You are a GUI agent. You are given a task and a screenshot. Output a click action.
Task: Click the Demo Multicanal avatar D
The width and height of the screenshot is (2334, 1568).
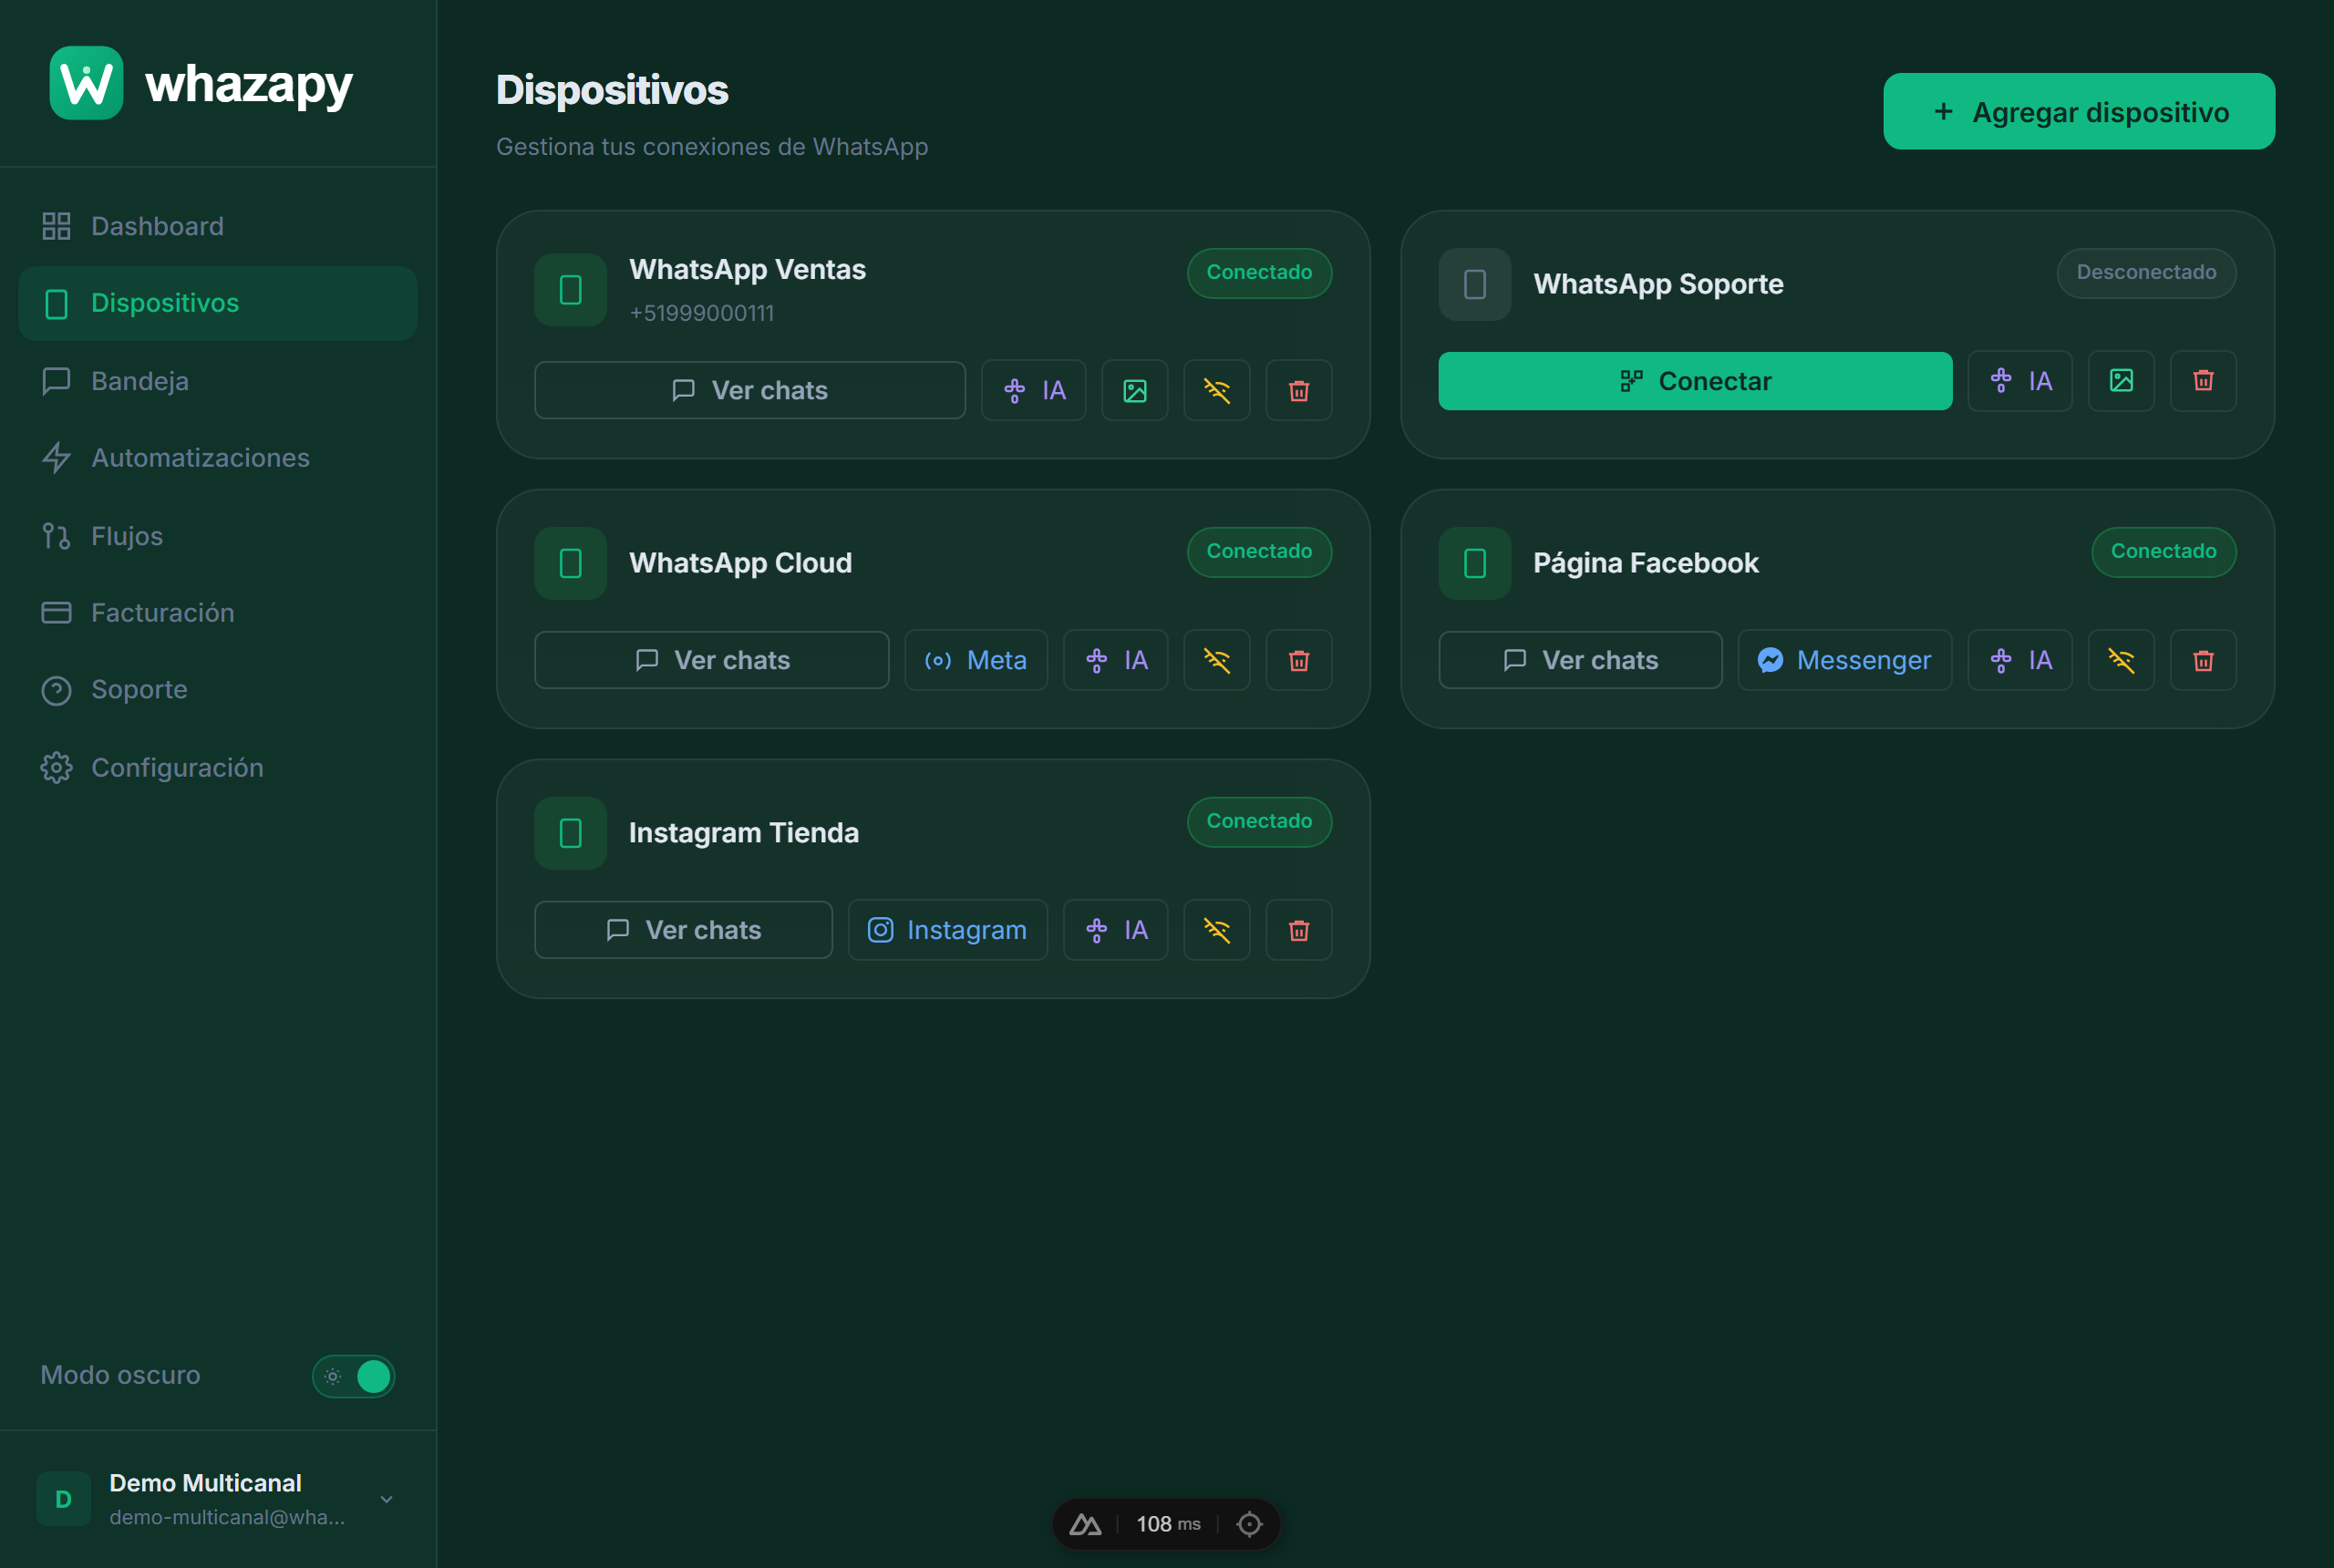click(x=63, y=1498)
